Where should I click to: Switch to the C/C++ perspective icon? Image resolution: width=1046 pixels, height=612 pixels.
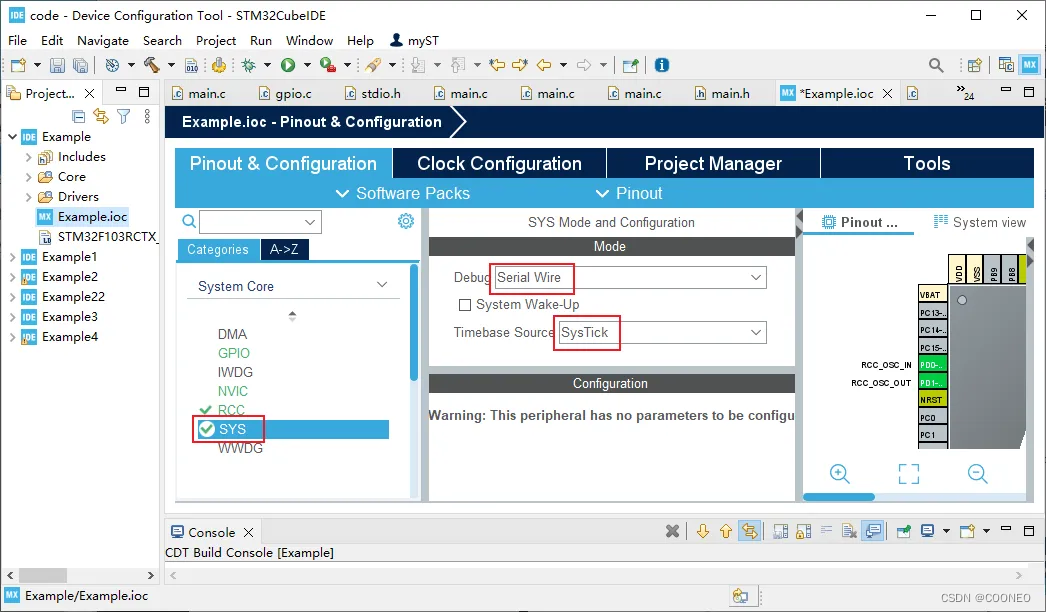coord(1006,65)
